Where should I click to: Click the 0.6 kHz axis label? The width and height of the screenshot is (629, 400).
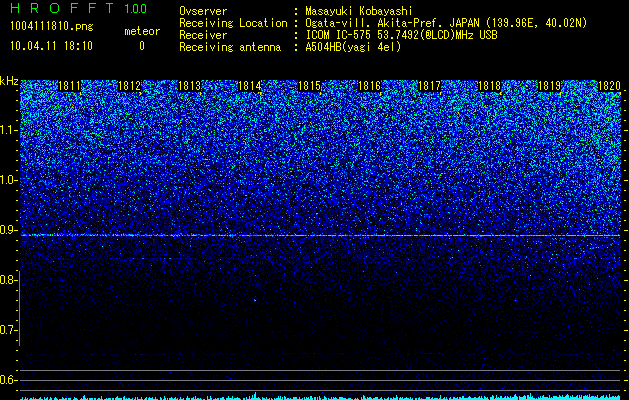point(8,380)
